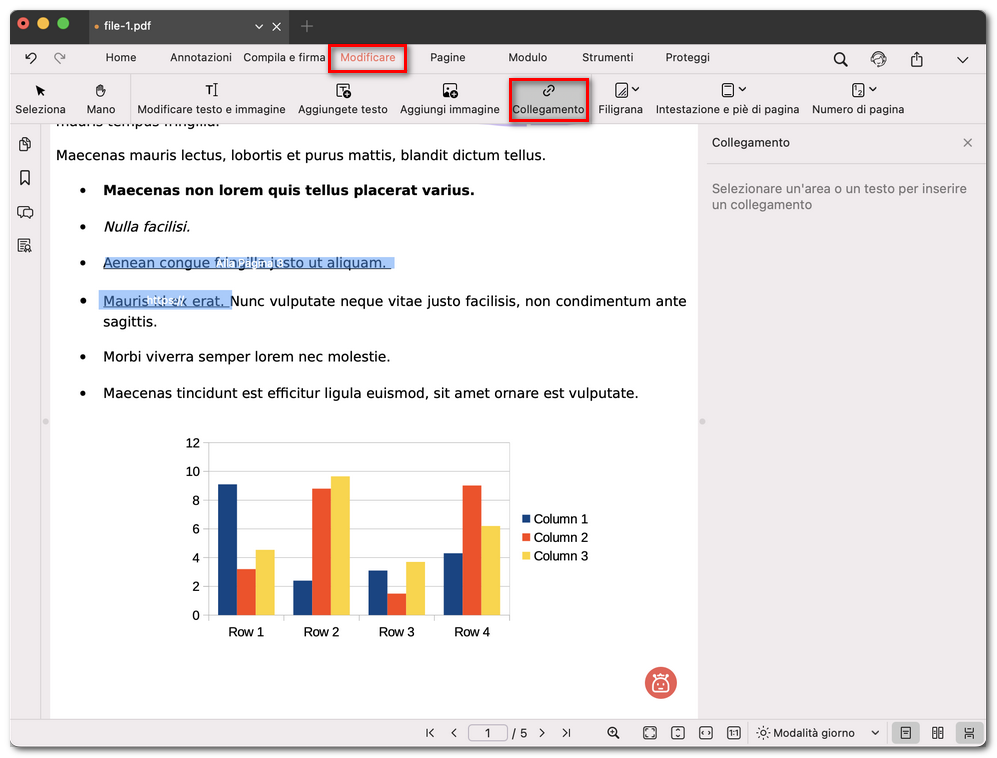Open the bookmarks panel in left sidebar
997x758 pixels.
click(25, 178)
